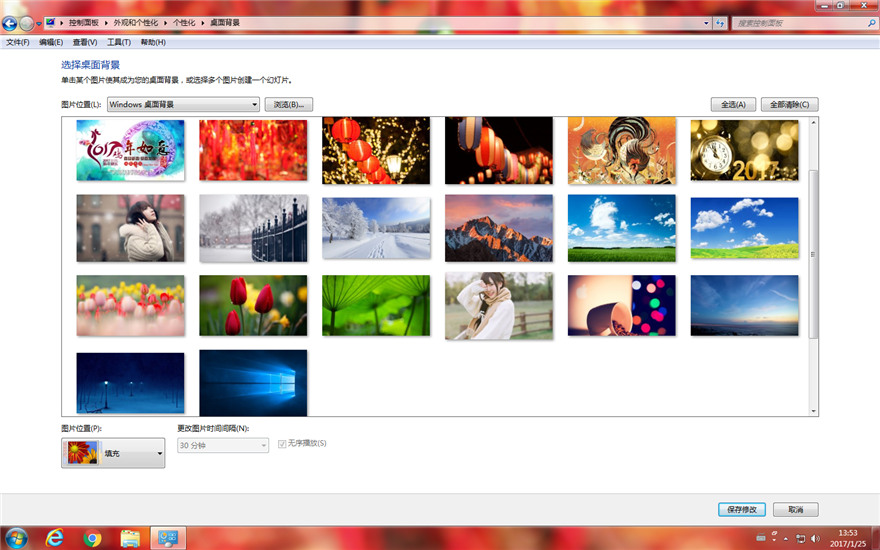Image resolution: width=880 pixels, height=550 pixels.
Task: Select the row of lanterns on black wallpaper
Action: point(499,150)
